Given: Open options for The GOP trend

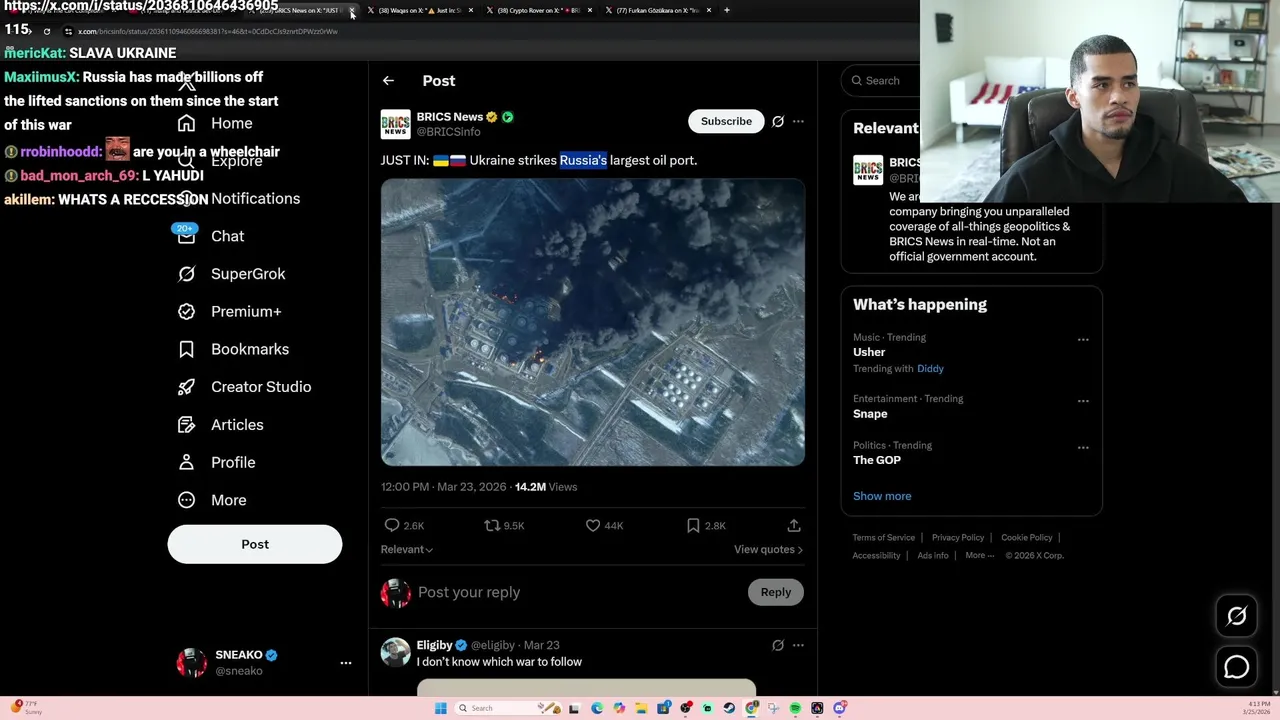Looking at the screenshot, I should 1083,448.
